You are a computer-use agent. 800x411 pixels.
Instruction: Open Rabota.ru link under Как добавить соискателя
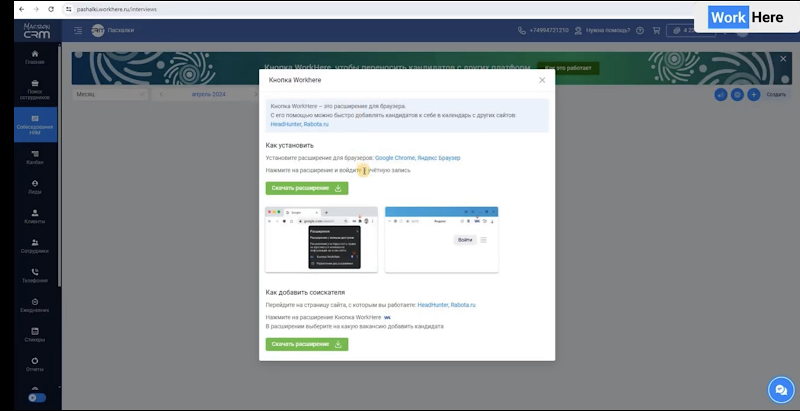point(463,305)
